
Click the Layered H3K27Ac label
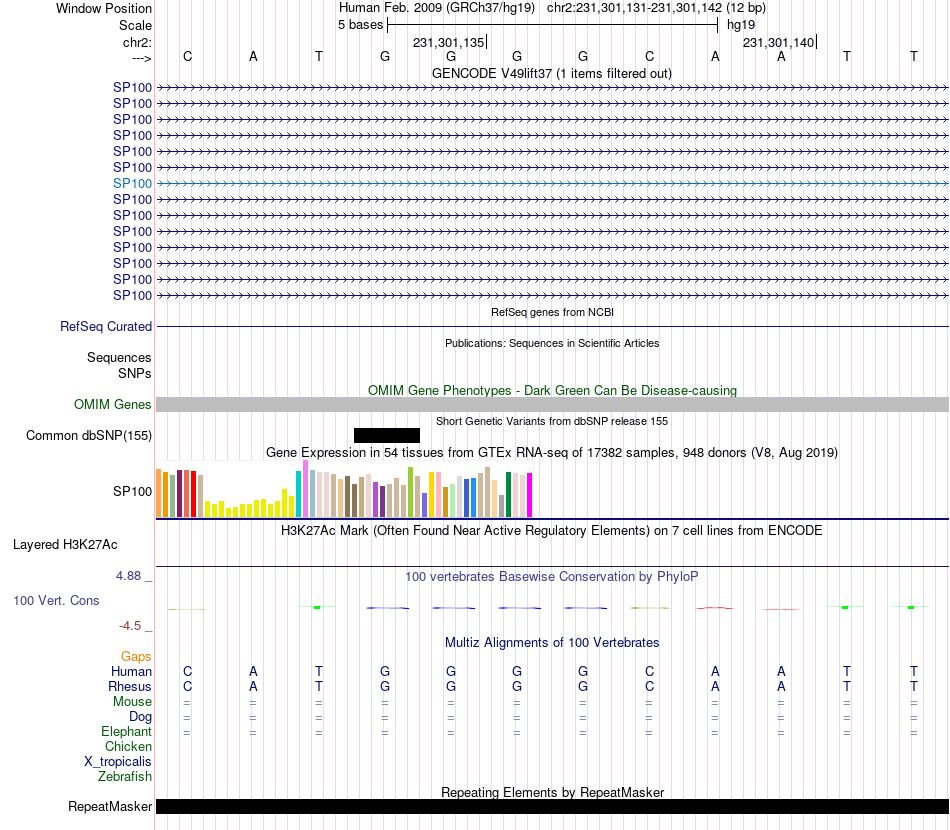pyautogui.click(x=65, y=545)
